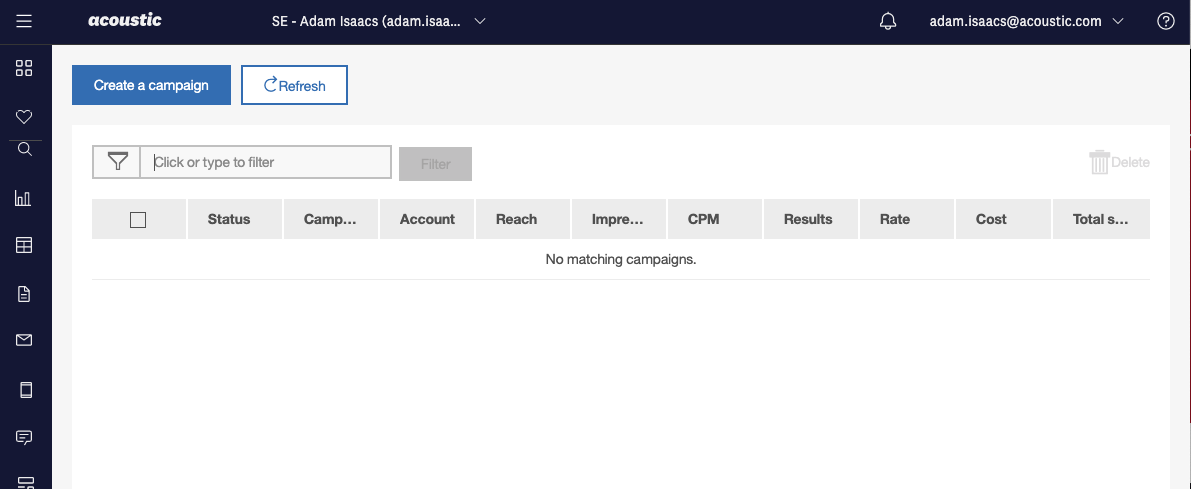Sort by the Status column header

(x=229, y=220)
